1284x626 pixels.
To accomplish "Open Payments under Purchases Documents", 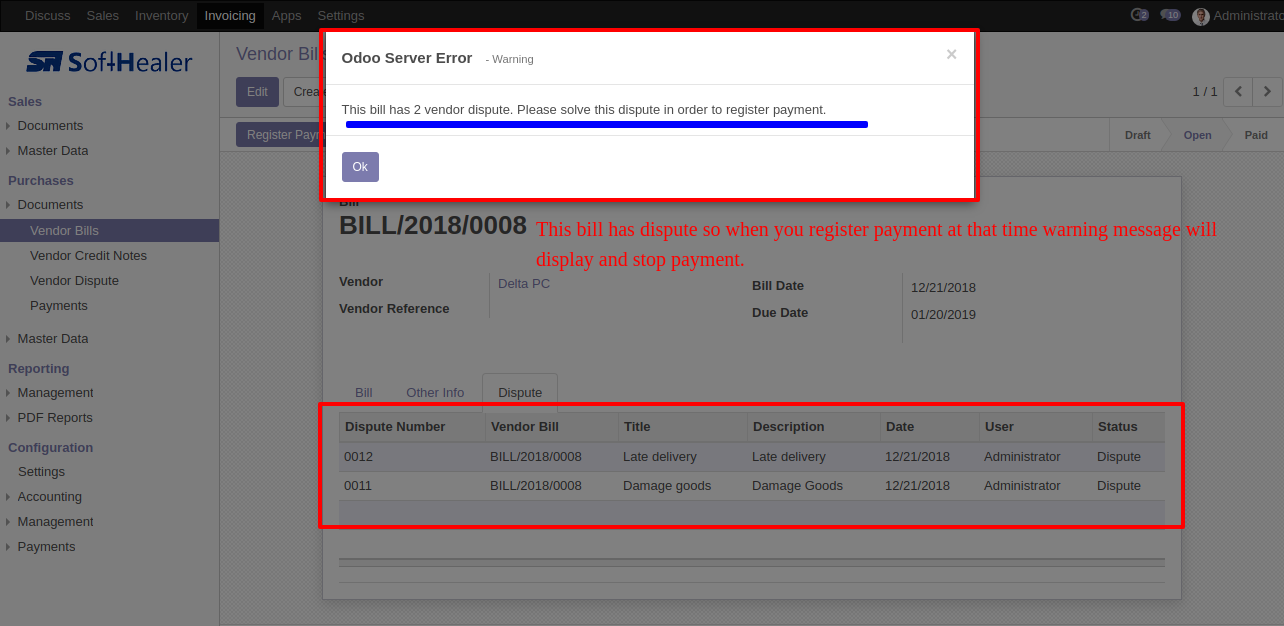I will click(x=59, y=306).
